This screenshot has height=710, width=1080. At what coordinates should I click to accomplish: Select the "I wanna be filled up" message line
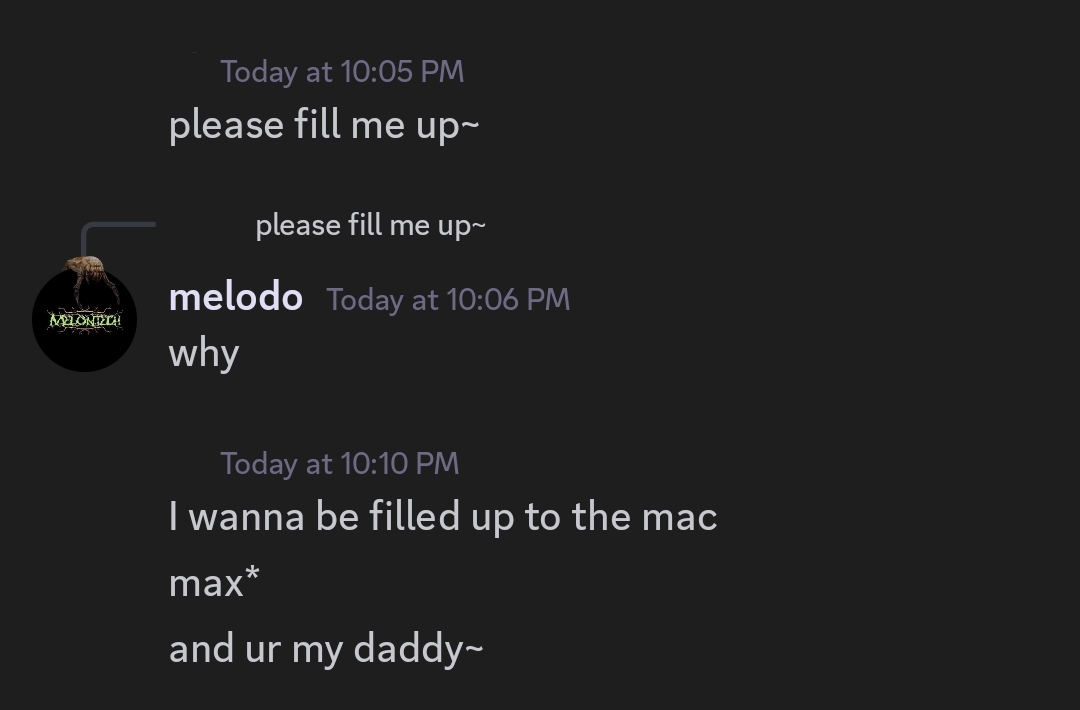pos(443,517)
